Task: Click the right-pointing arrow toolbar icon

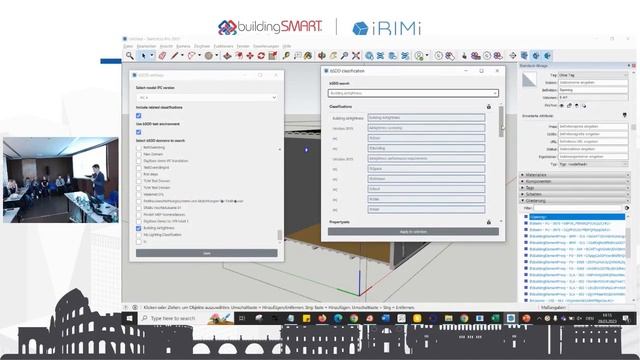Action: click(x=513, y=56)
